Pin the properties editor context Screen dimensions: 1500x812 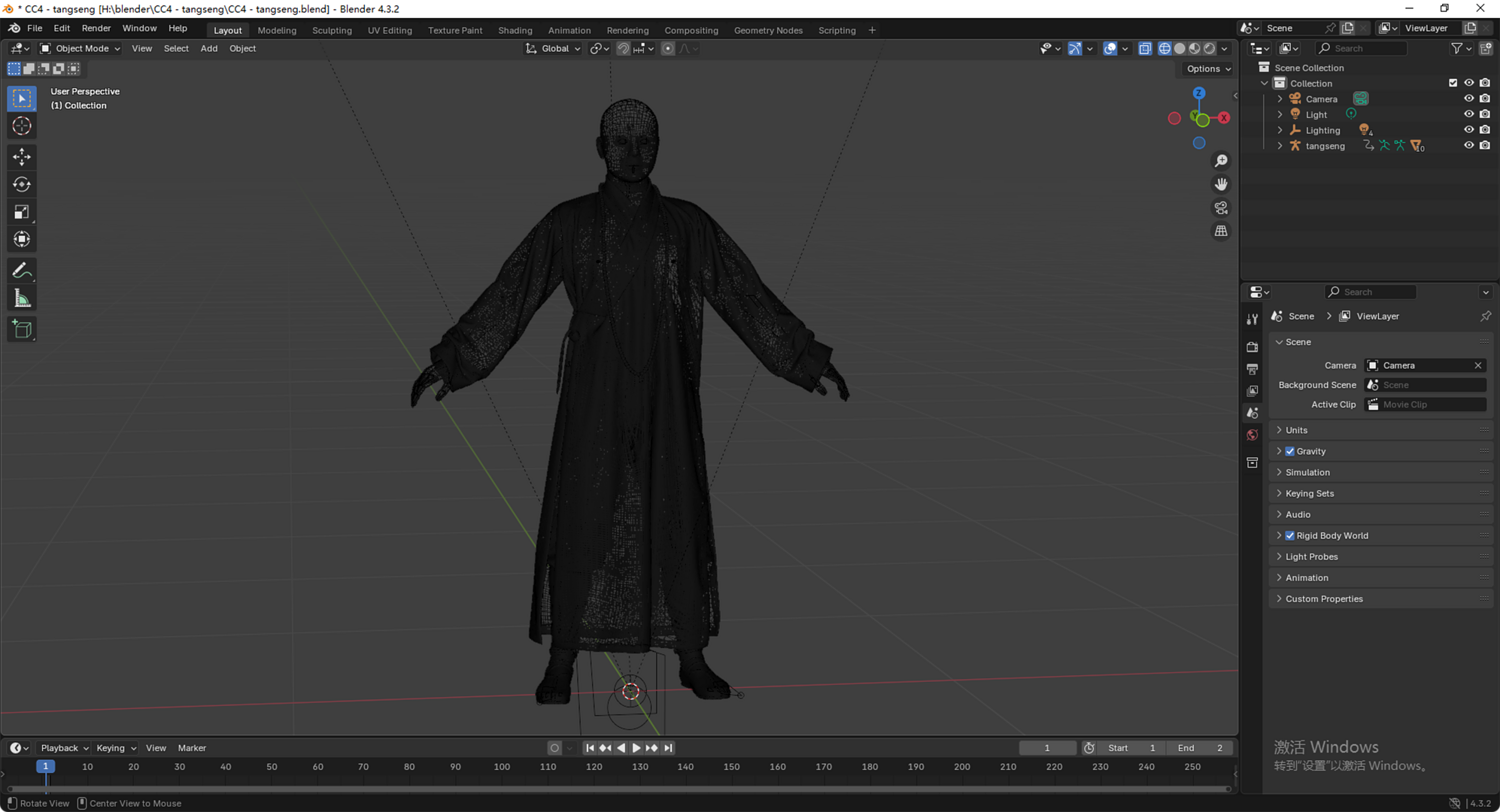click(x=1485, y=316)
